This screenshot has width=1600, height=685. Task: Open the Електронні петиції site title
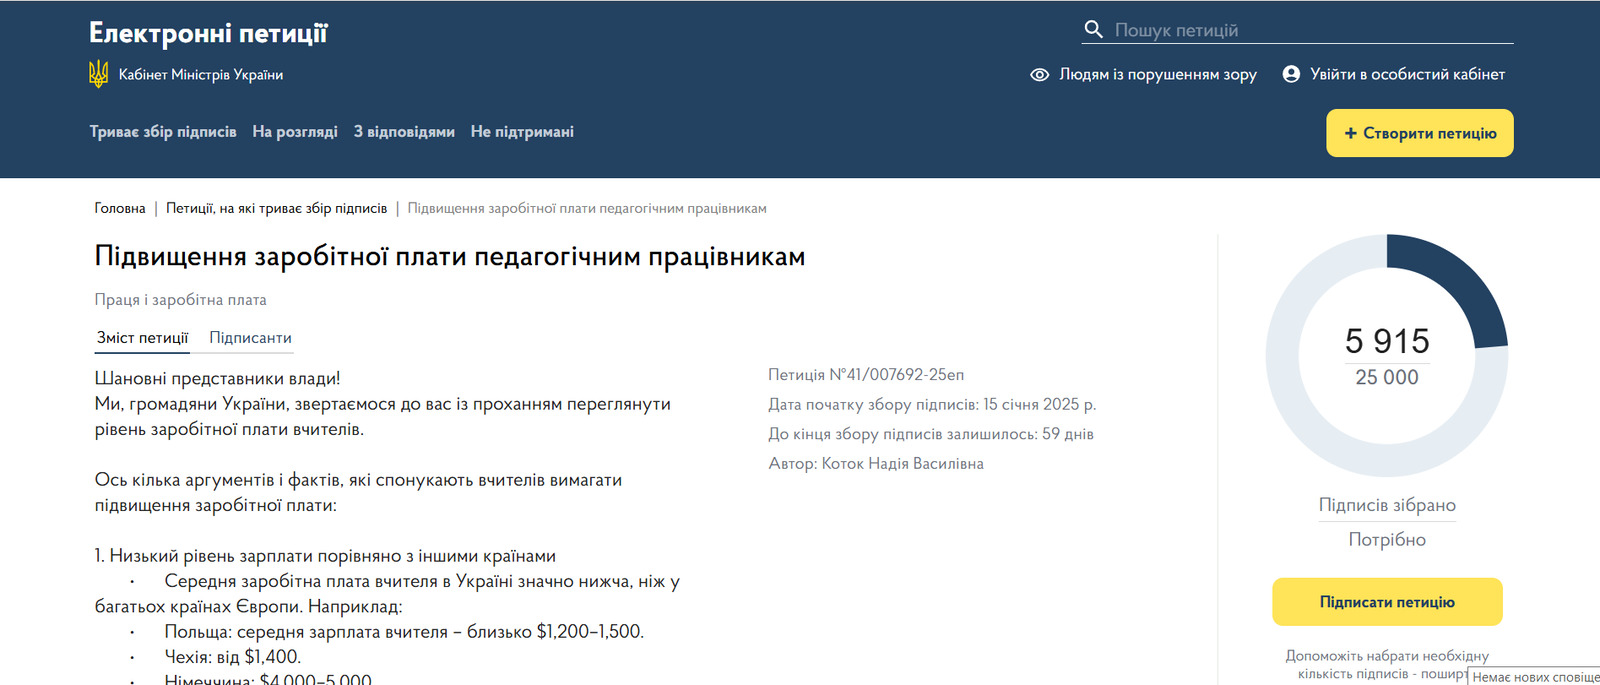tap(208, 34)
